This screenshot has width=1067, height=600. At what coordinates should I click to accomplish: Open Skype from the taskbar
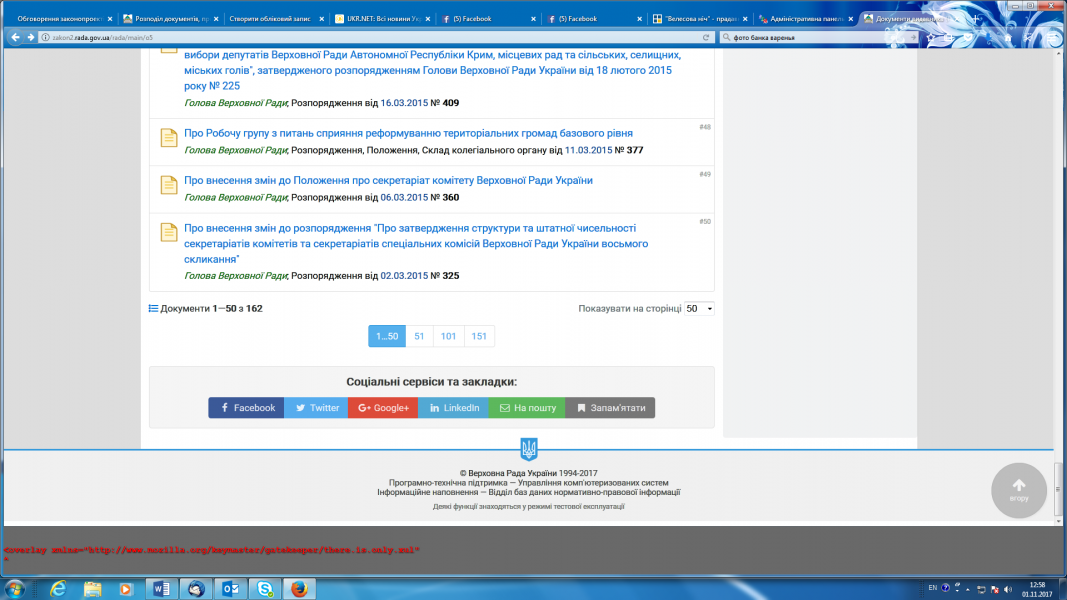coord(265,588)
